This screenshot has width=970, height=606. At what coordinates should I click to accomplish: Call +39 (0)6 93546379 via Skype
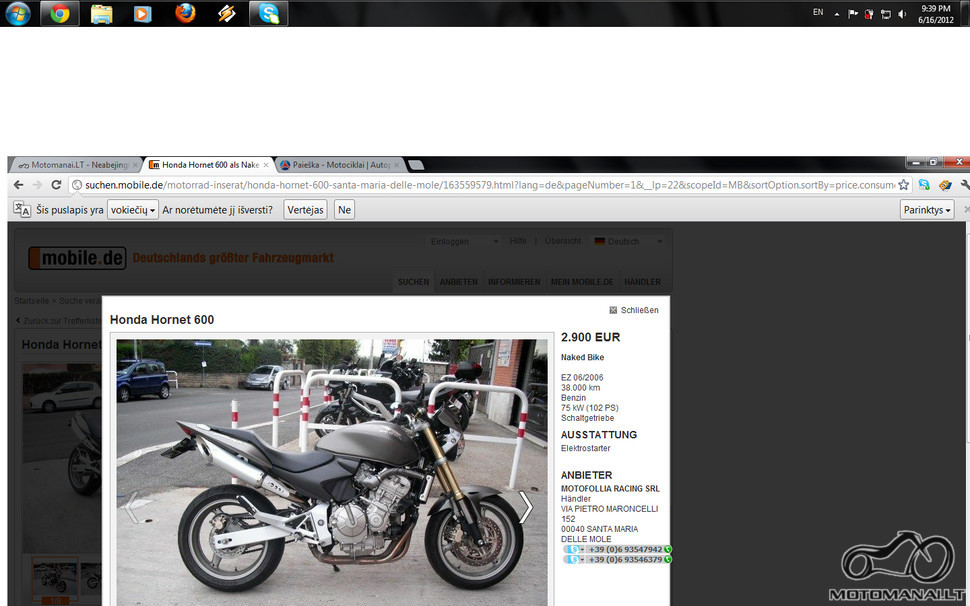(x=617, y=560)
